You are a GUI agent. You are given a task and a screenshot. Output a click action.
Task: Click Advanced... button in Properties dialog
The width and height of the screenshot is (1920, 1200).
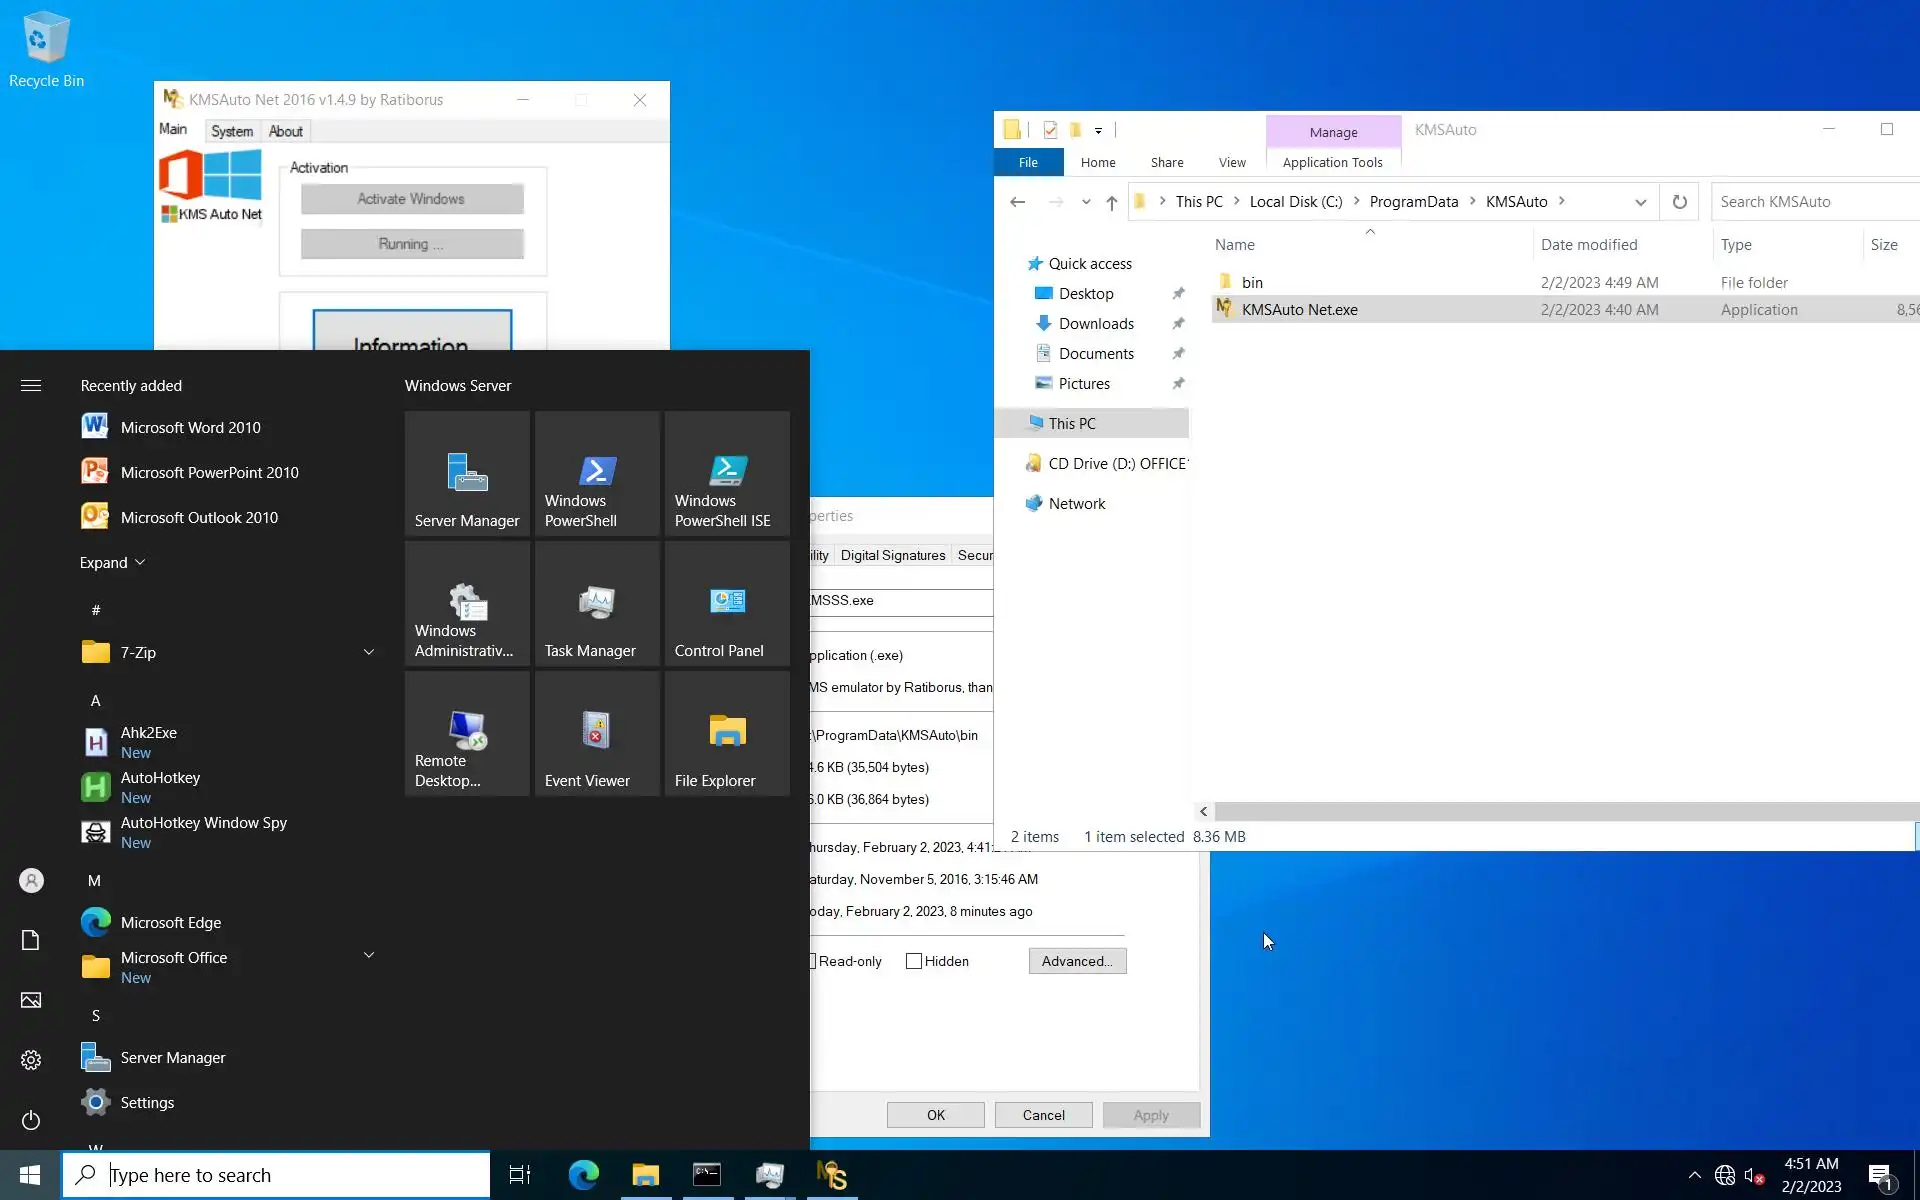[1077, 961]
